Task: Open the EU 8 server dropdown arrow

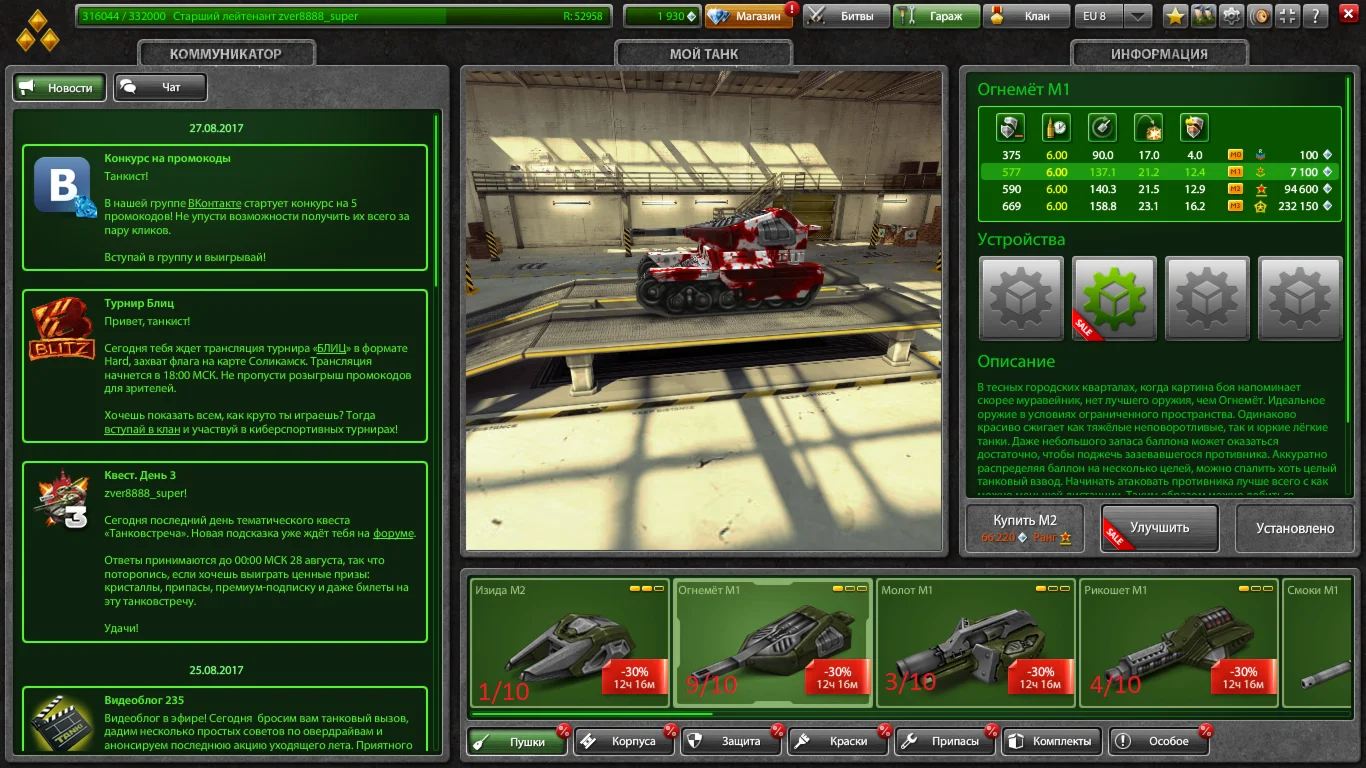Action: coord(1138,16)
